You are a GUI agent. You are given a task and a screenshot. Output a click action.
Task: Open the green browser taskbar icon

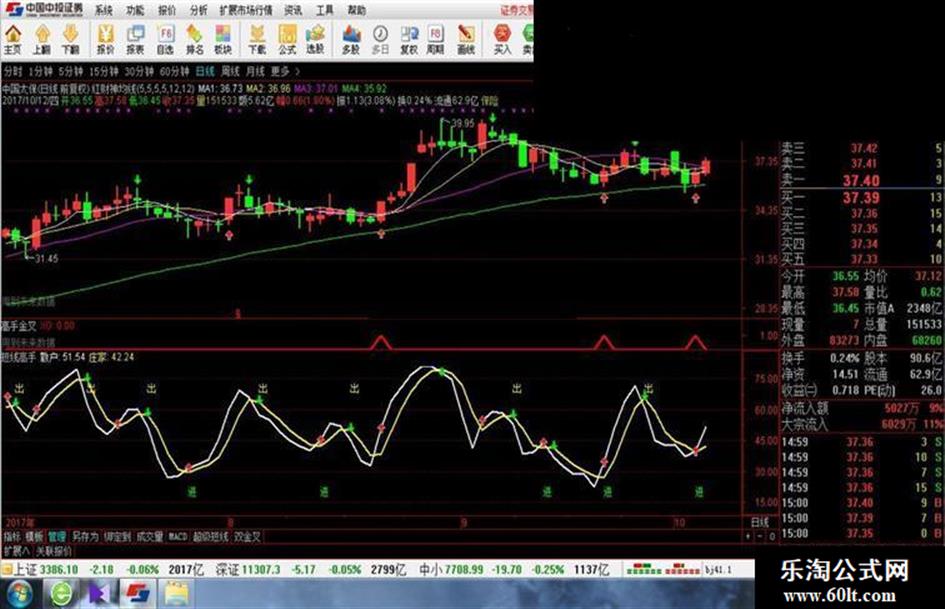tap(61, 595)
